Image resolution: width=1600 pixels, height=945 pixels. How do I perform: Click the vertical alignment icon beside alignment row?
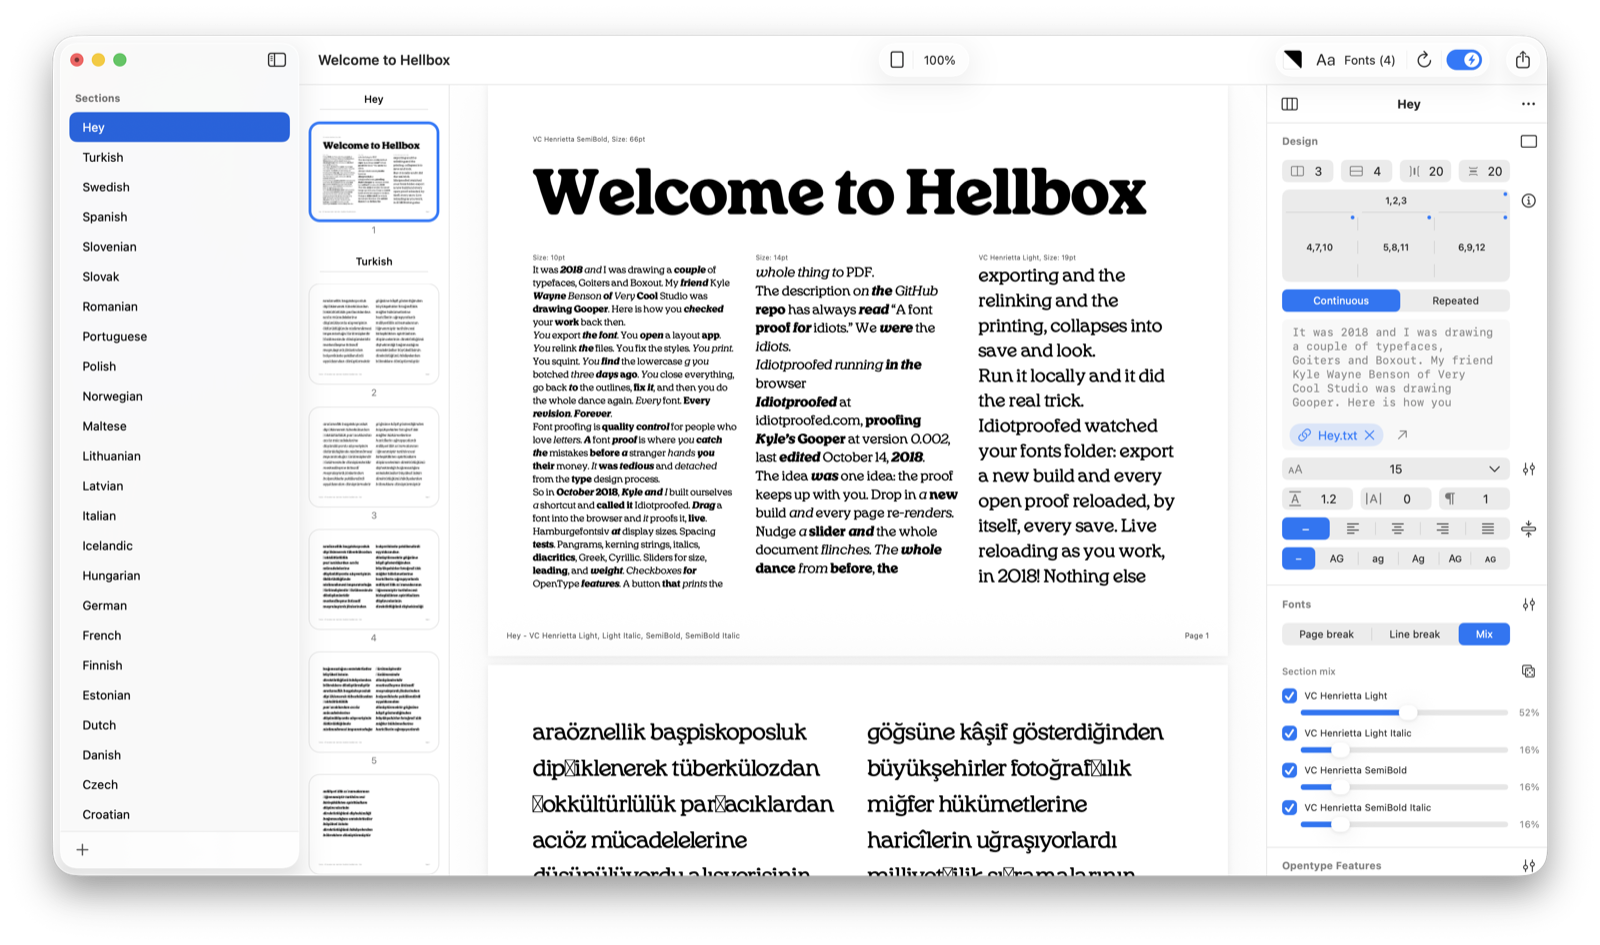1528,529
